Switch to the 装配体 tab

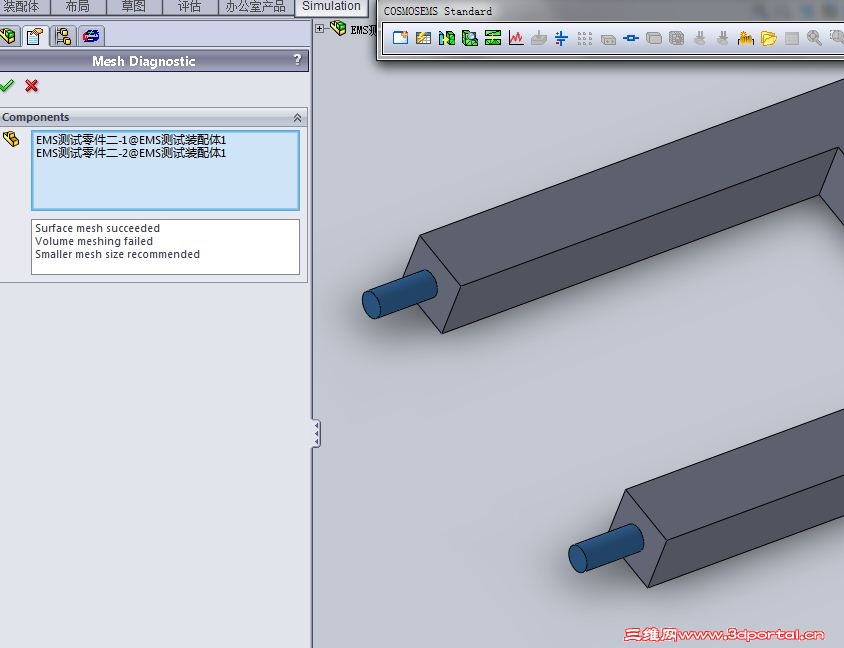(x=22, y=6)
